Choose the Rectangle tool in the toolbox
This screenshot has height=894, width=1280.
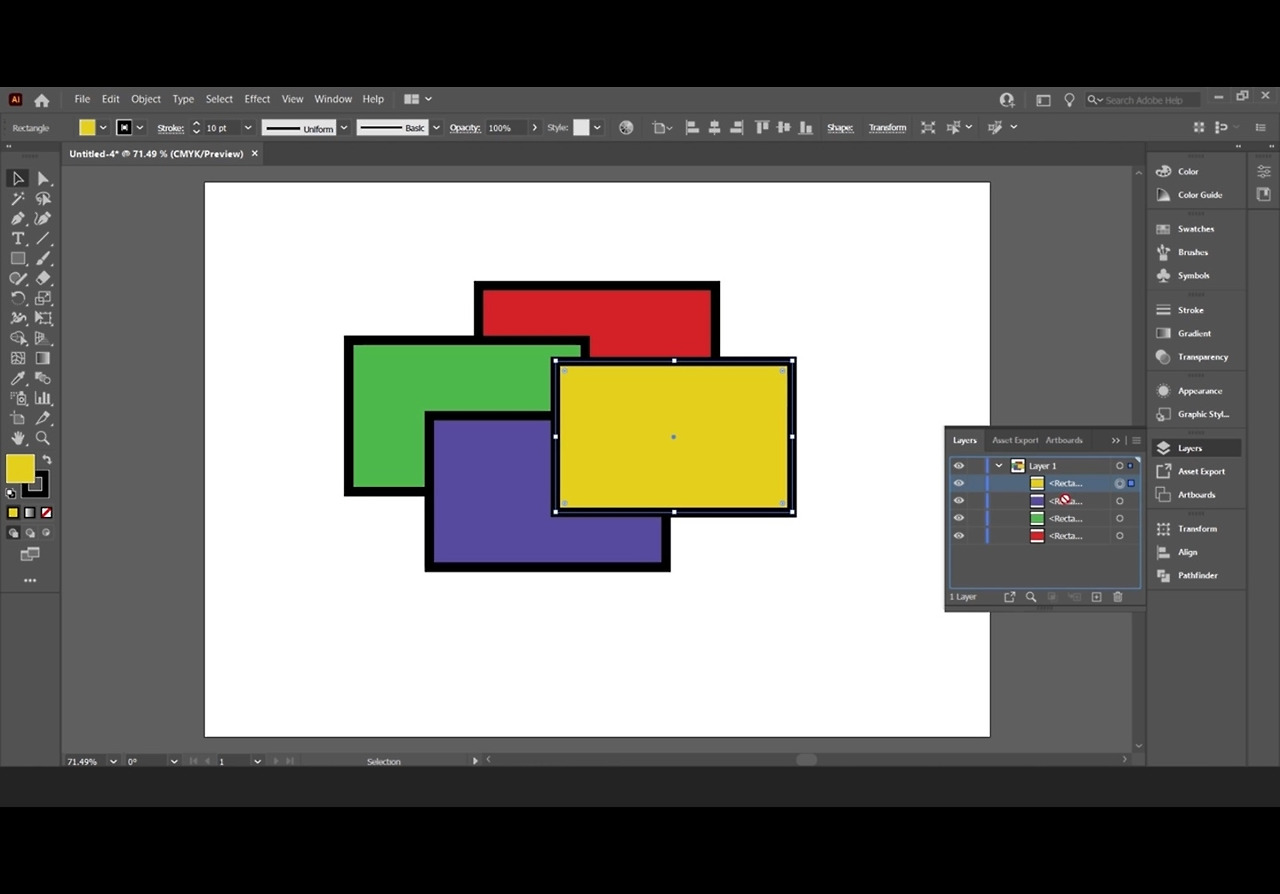(18, 258)
